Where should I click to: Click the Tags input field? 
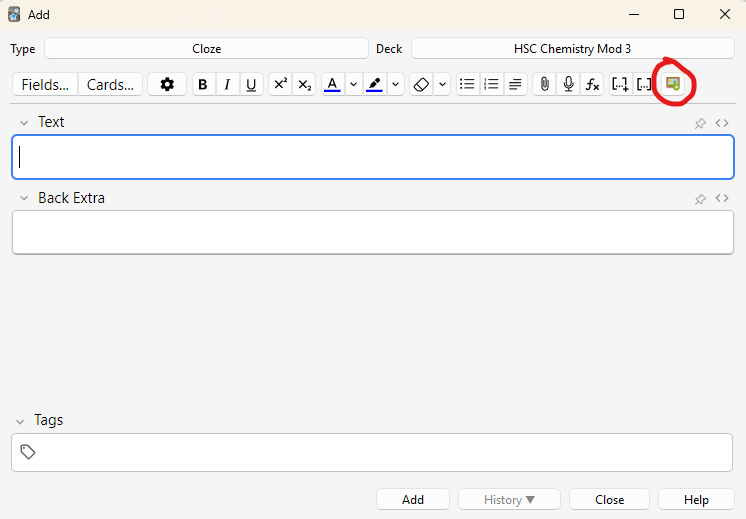(372, 452)
